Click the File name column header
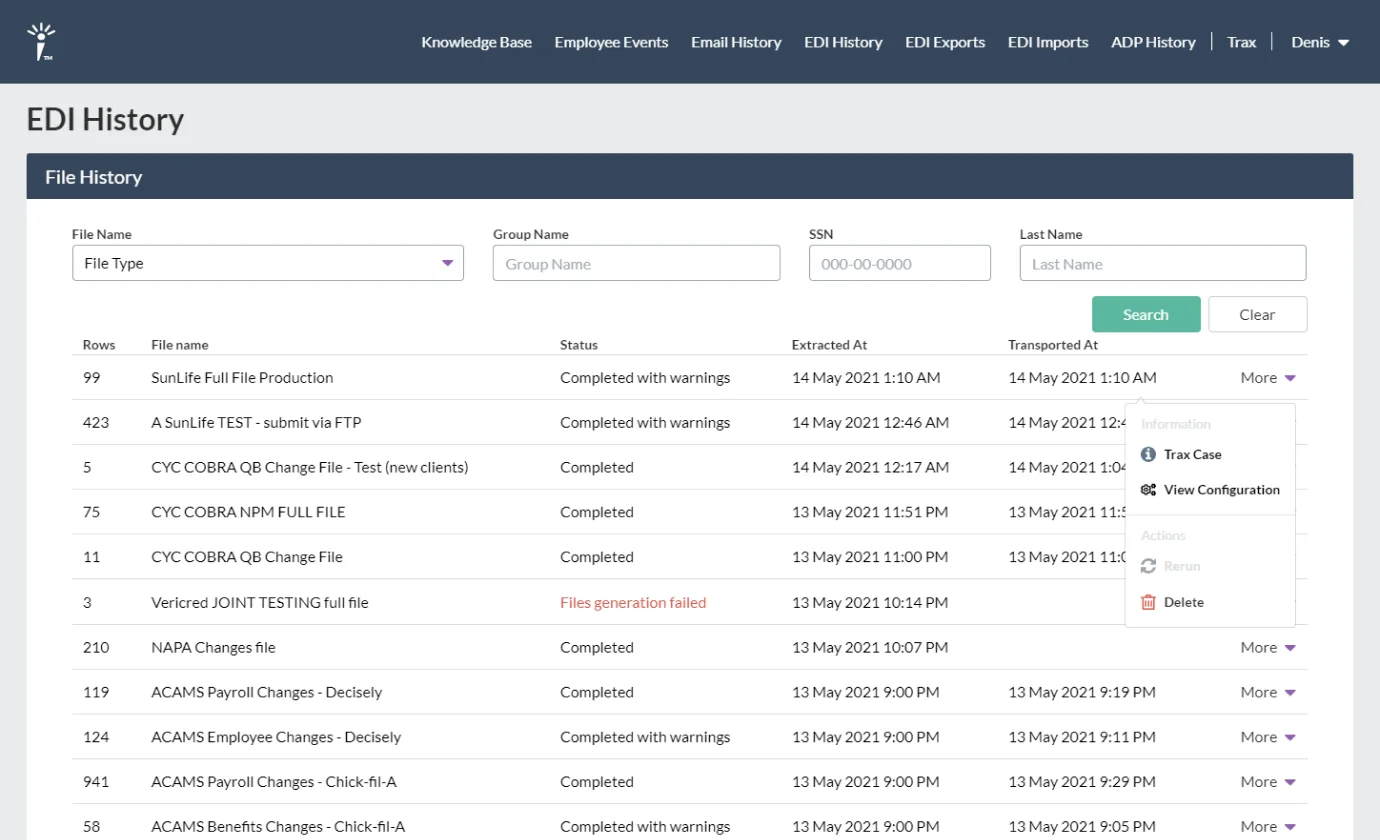The width and height of the screenshot is (1380, 840). [180, 345]
